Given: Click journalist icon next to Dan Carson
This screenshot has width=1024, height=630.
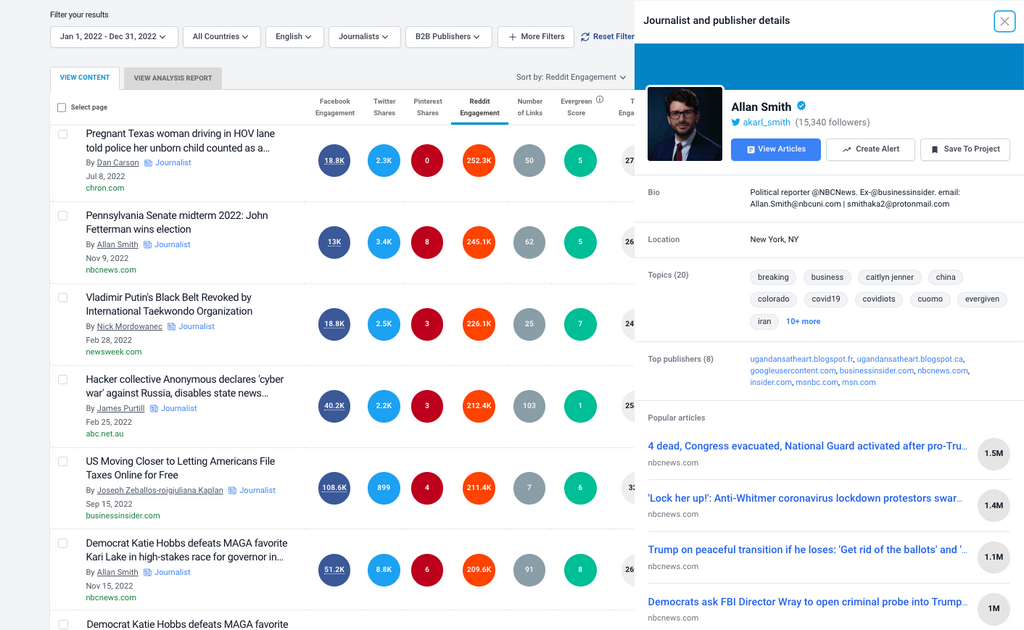Looking at the screenshot, I should [x=148, y=162].
